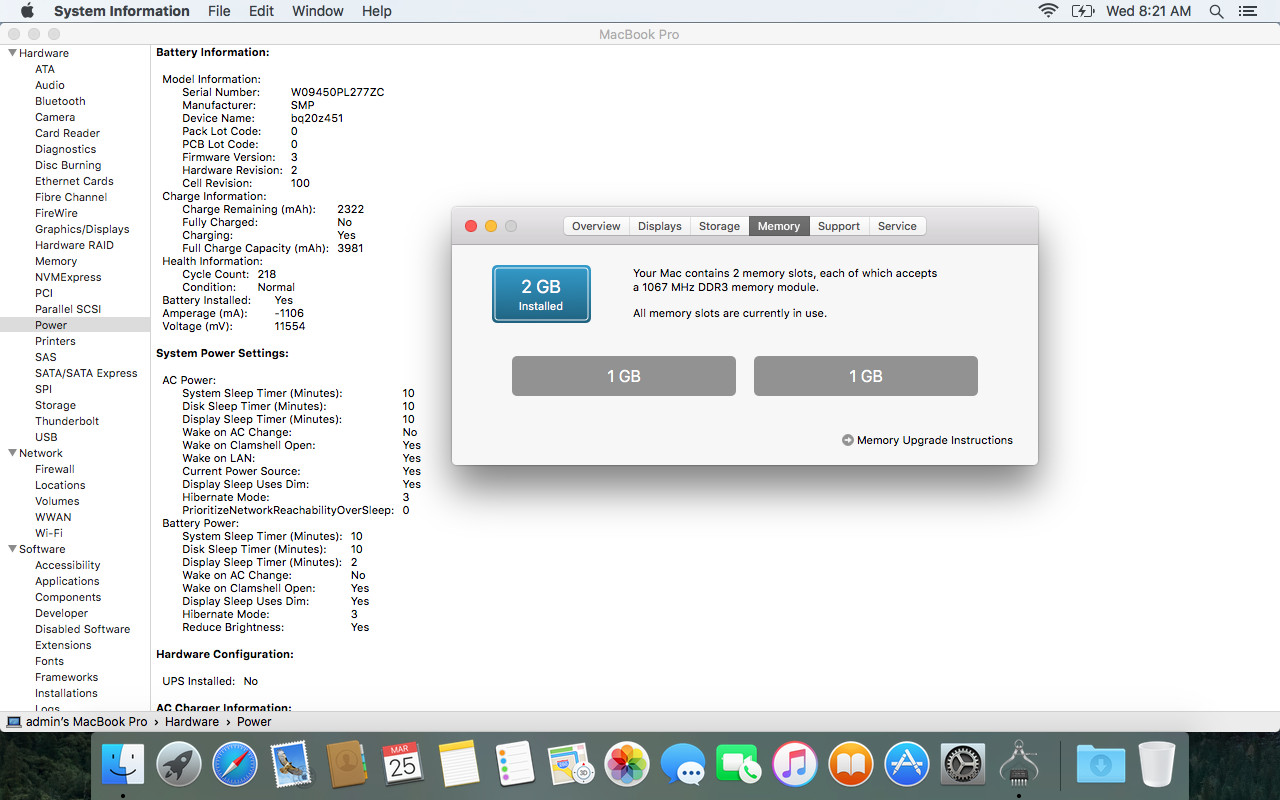This screenshot has width=1280, height=800.
Task: Open Messages in the Dock
Action: [683, 765]
